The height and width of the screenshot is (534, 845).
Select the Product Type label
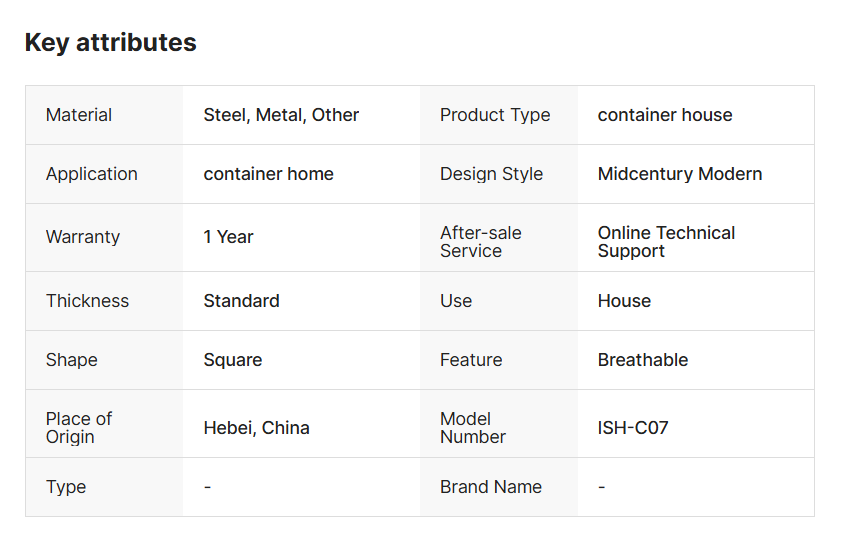(x=495, y=115)
